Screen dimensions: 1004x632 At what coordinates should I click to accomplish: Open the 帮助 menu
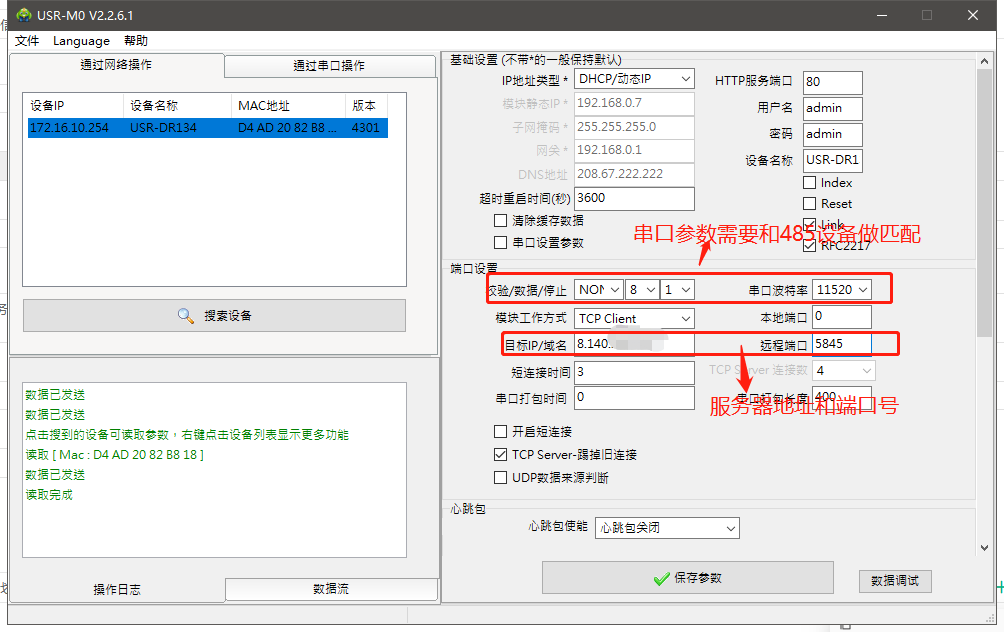136,41
